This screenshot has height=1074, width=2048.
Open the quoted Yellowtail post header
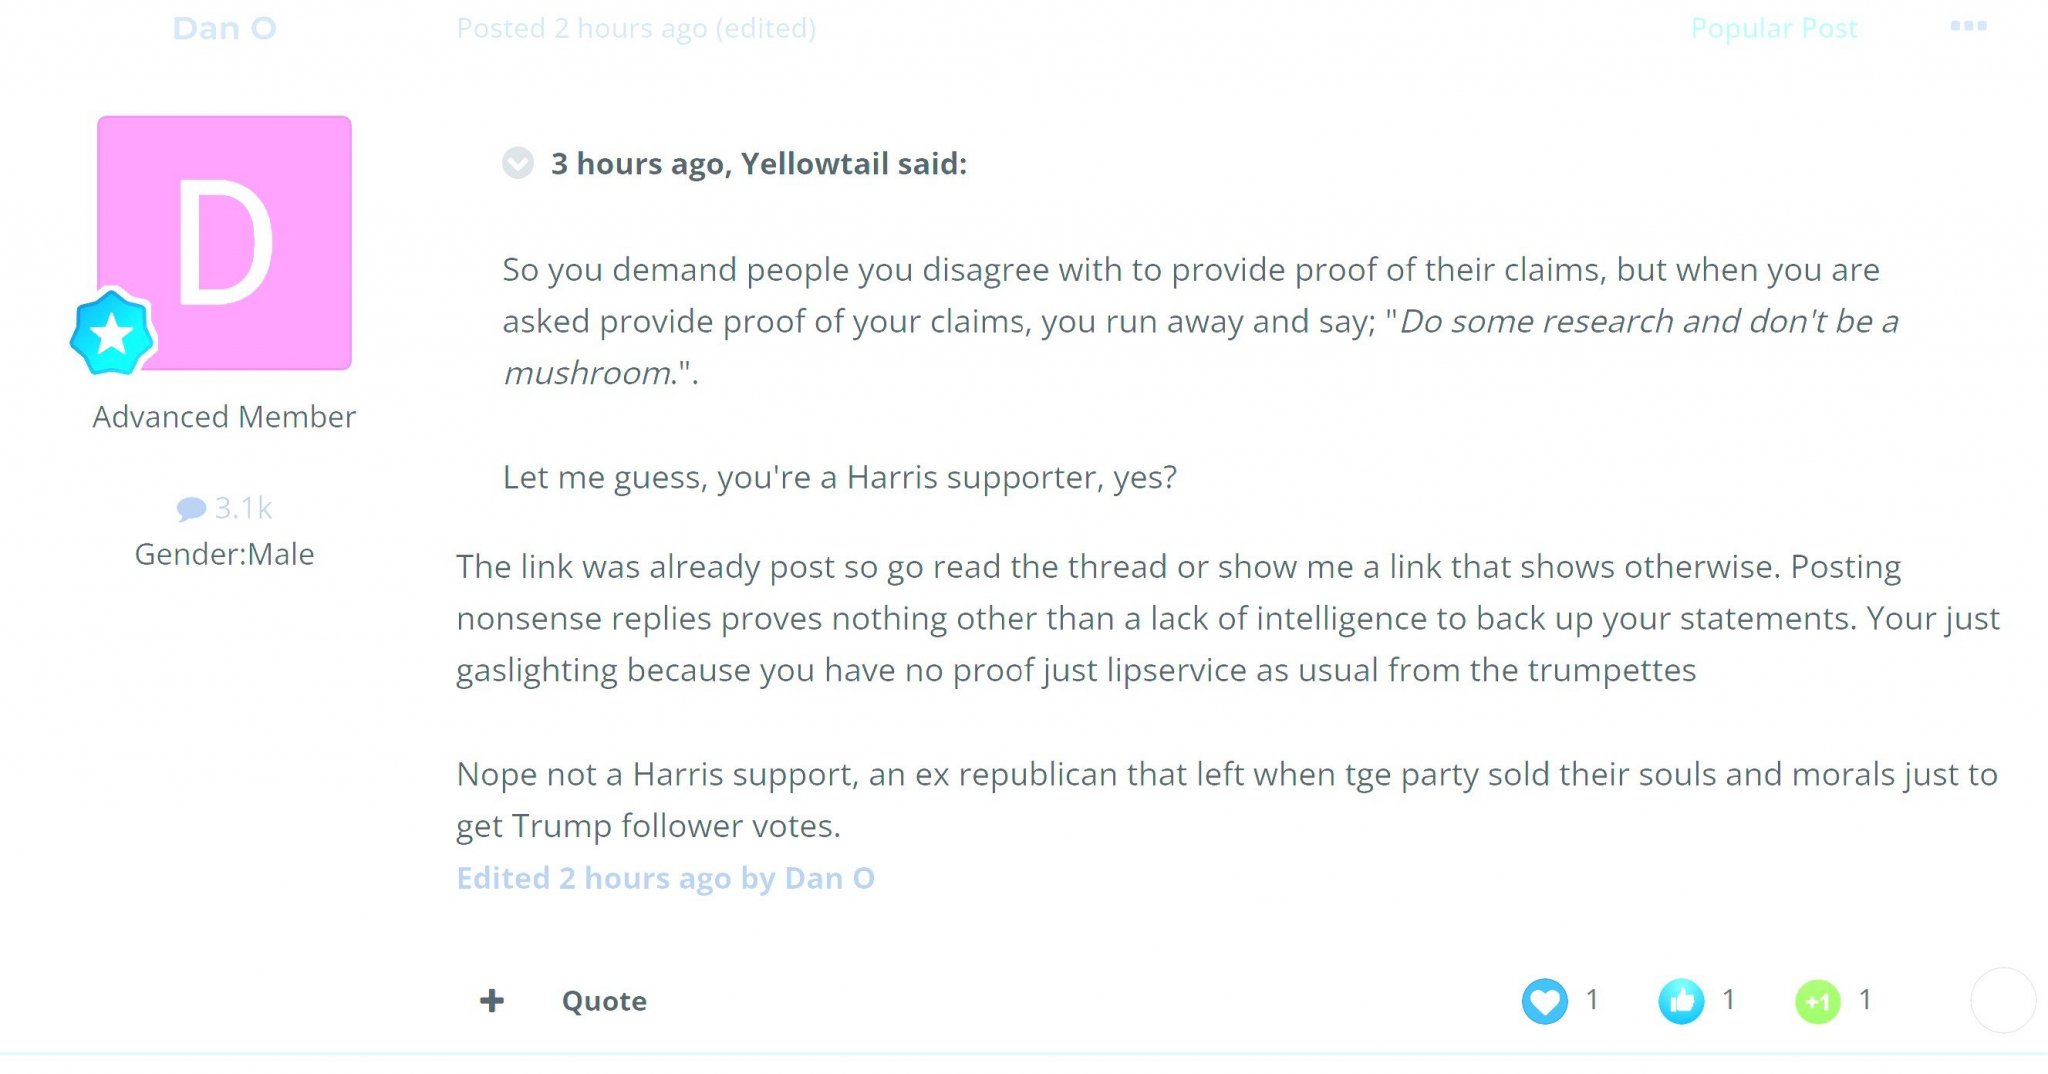pyautogui.click(x=759, y=163)
